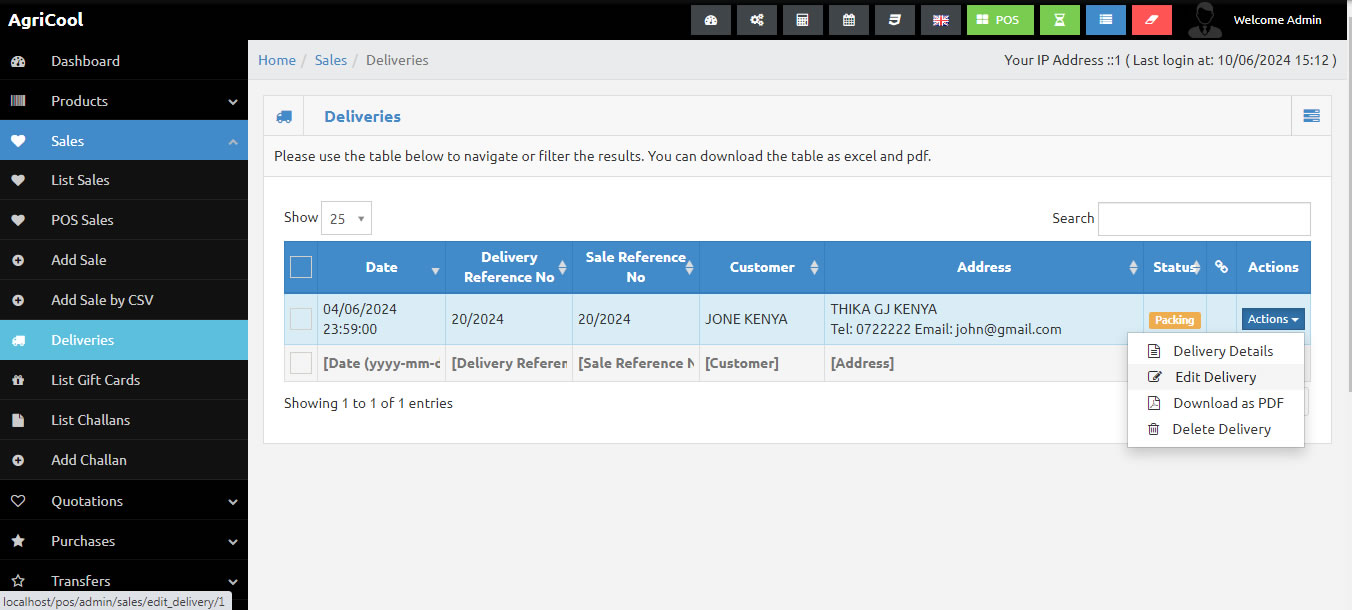Click the UK flag language icon
The height and width of the screenshot is (610, 1352).
pos(940,20)
